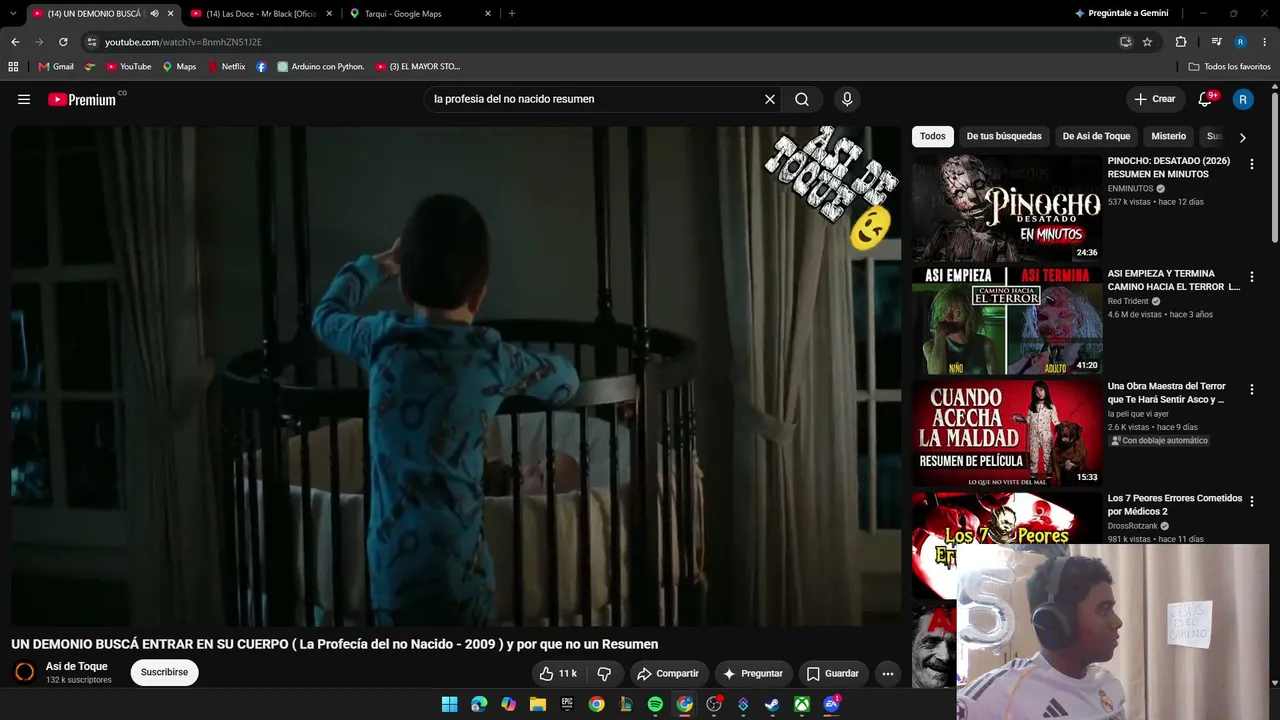1280x720 pixels.
Task: Run search with the magnifying glass button
Action: pyautogui.click(x=802, y=99)
